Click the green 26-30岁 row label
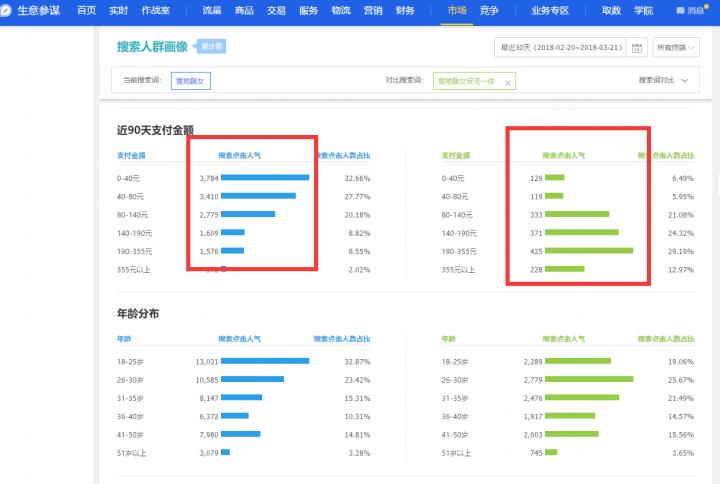 [x=455, y=380]
